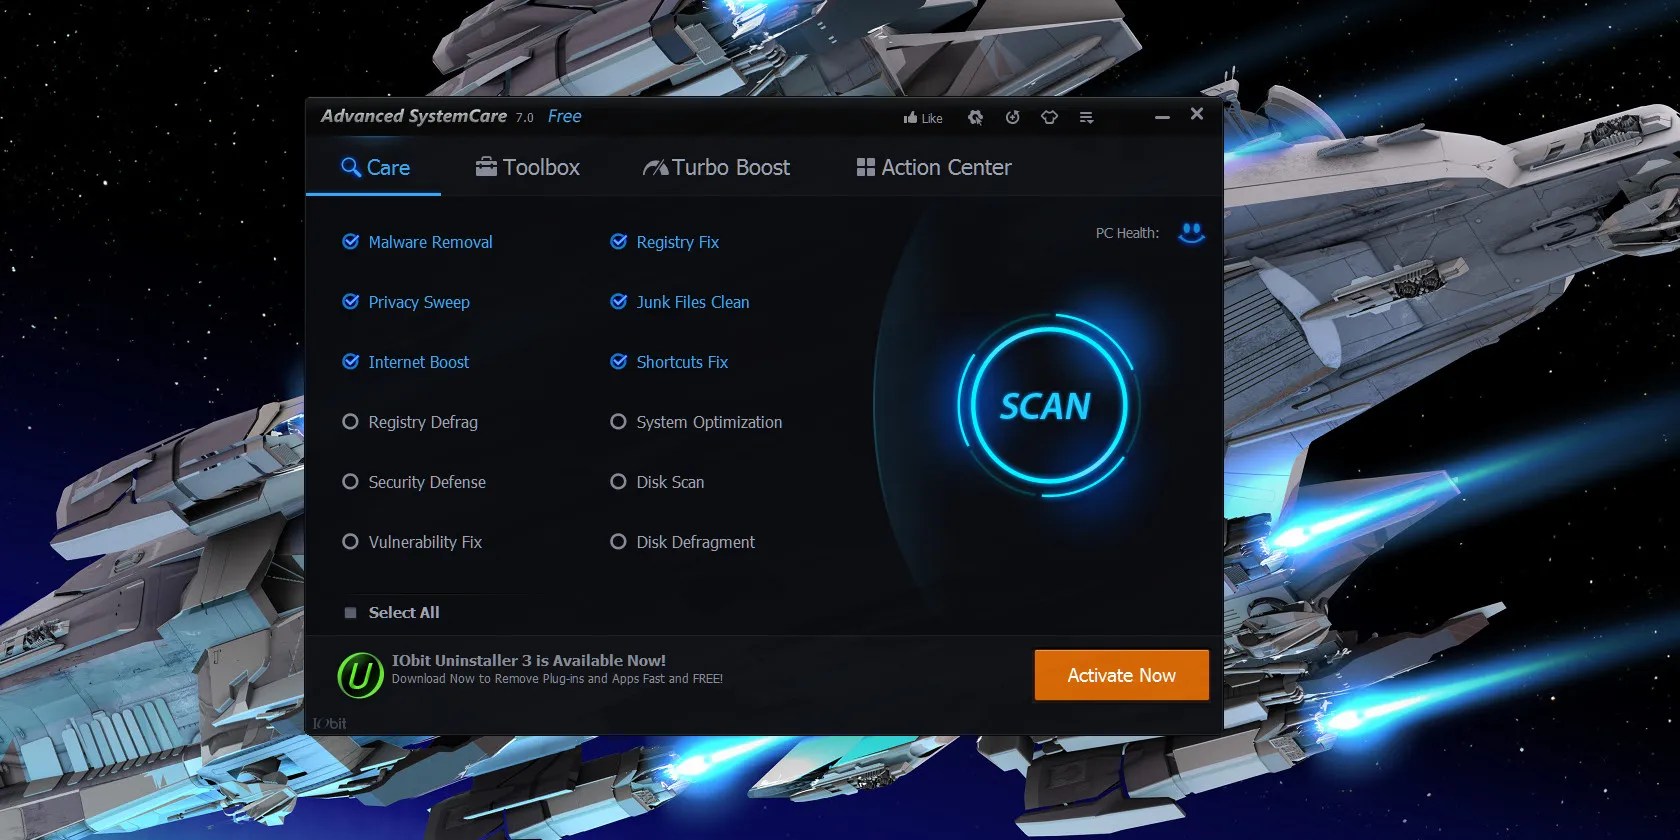Toggle the Select All checkbox
The height and width of the screenshot is (840, 1680).
click(x=350, y=612)
